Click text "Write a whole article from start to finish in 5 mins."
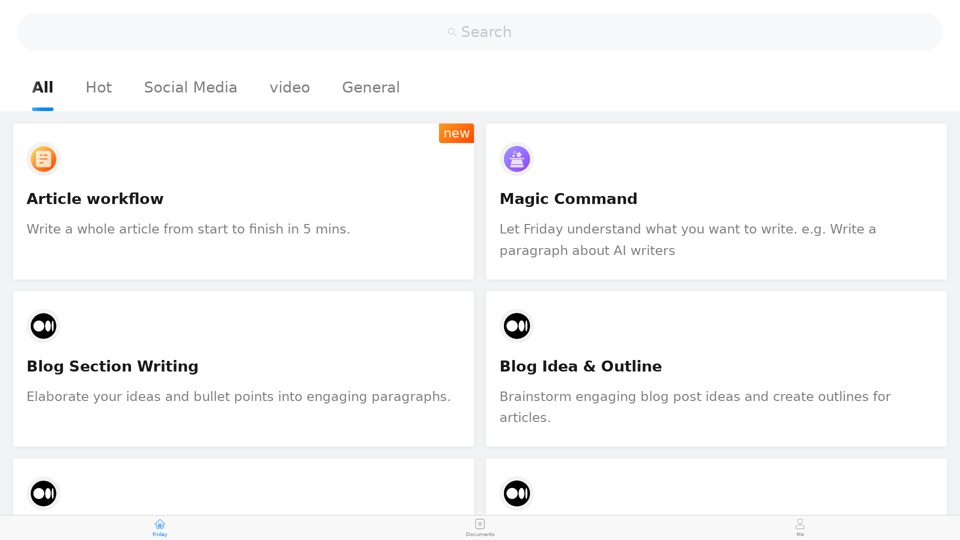This screenshot has height=540, width=960. click(188, 229)
